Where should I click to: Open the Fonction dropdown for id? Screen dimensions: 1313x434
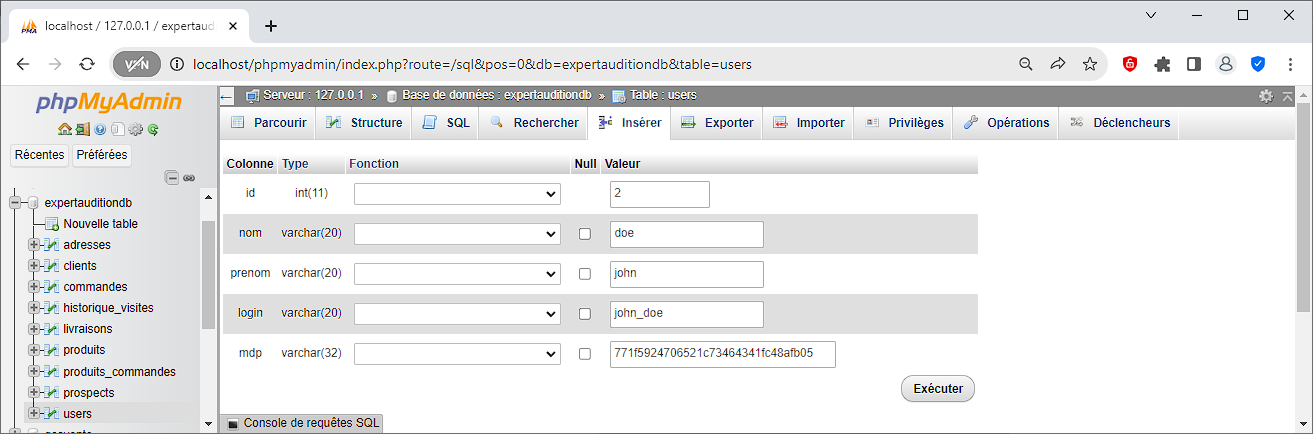coord(457,194)
